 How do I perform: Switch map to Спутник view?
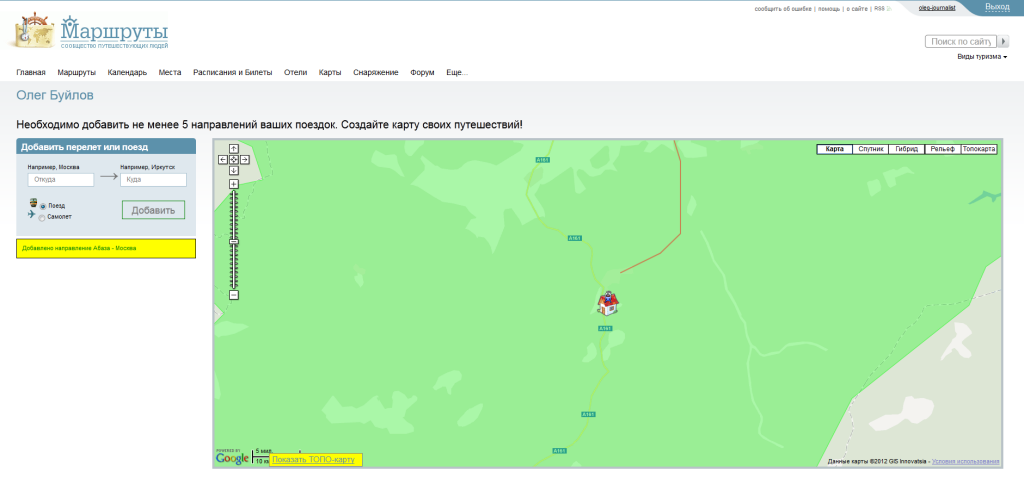click(x=871, y=149)
